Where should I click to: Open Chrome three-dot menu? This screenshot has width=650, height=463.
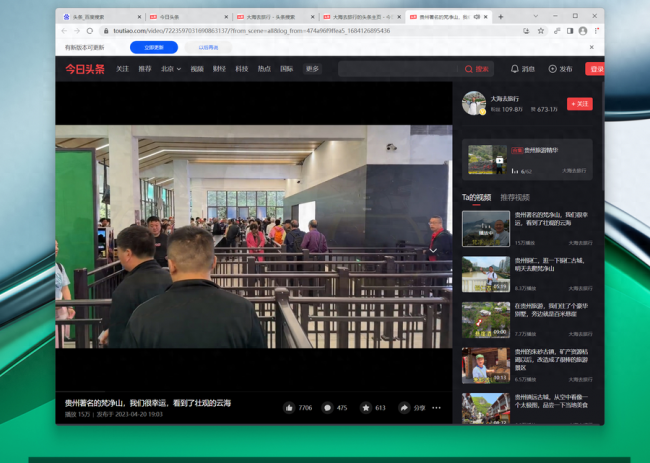click(596, 31)
